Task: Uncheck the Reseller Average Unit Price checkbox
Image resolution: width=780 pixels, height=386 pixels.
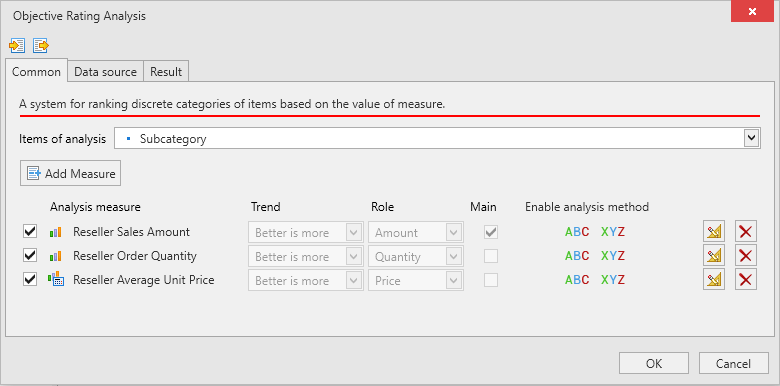Action: [30, 280]
